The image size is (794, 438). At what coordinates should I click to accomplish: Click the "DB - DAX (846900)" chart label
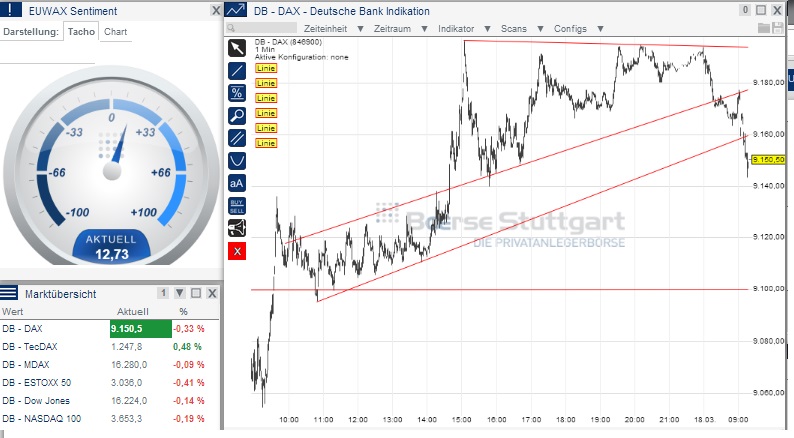coord(288,42)
